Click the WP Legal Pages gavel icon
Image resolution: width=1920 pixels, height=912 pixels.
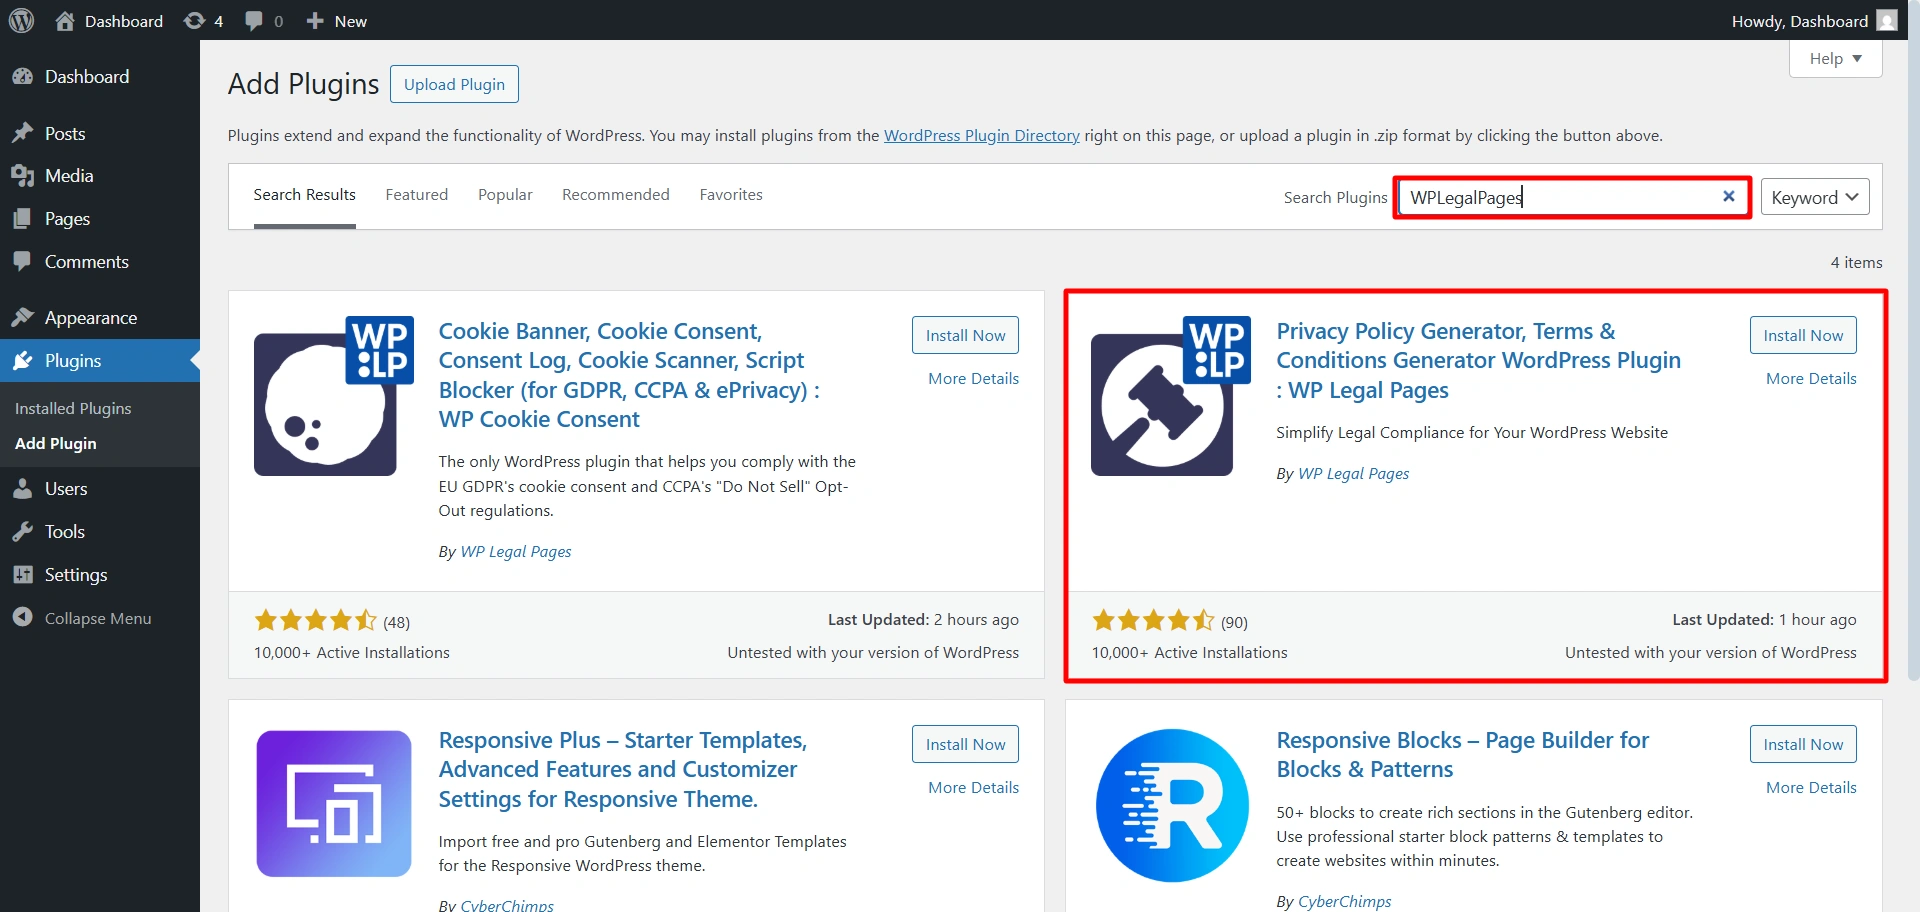[x=1170, y=396]
